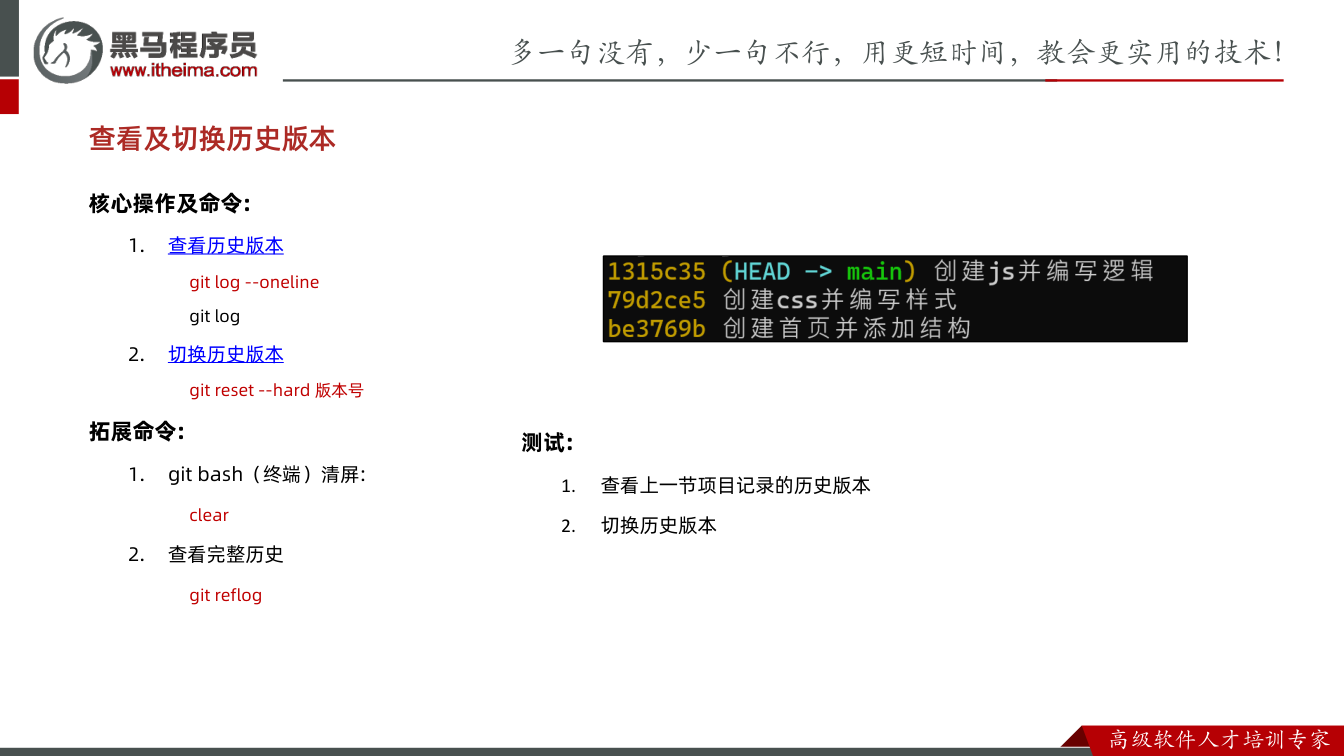1344x756 pixels.
Task: Click commit hash 1315c35
Action: tap(657, 271)
